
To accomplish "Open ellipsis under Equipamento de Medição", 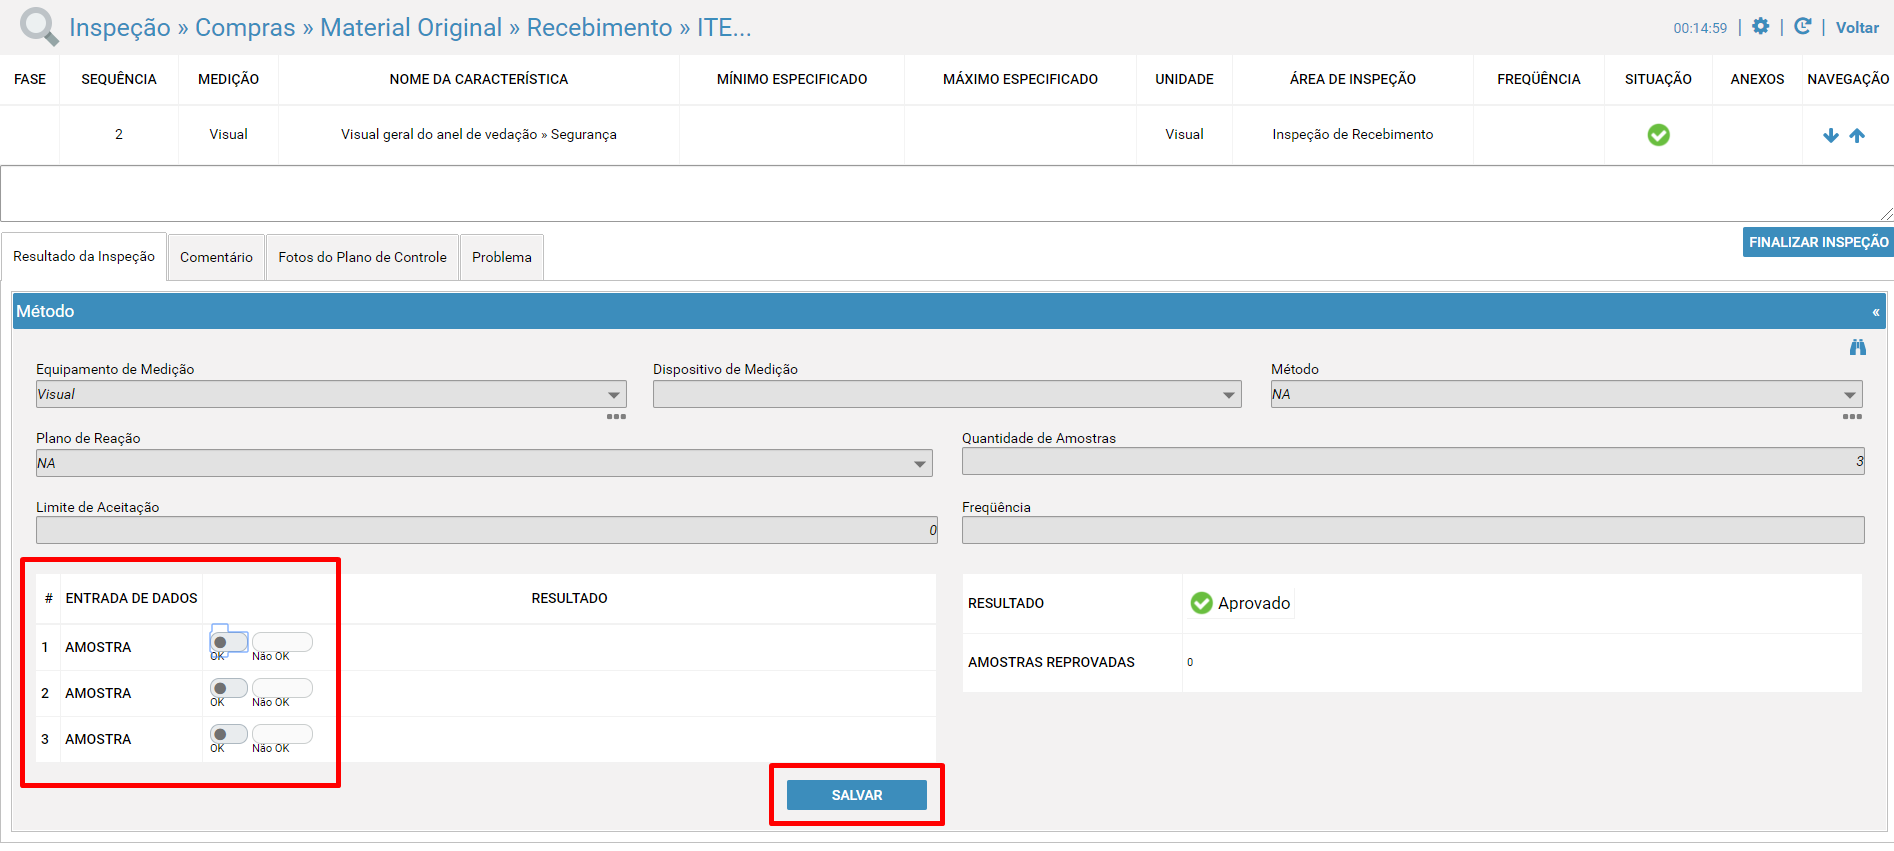I will point(616,416).
